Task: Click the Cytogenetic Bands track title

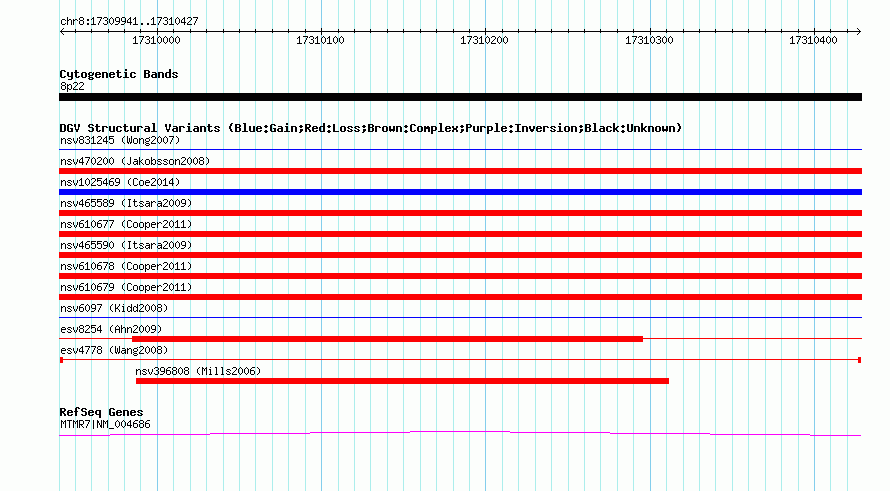Action: [x=119, y=74]
